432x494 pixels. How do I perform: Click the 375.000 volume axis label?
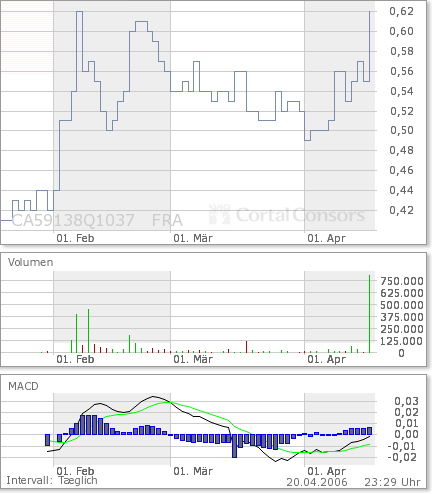(x=402, y=317)
